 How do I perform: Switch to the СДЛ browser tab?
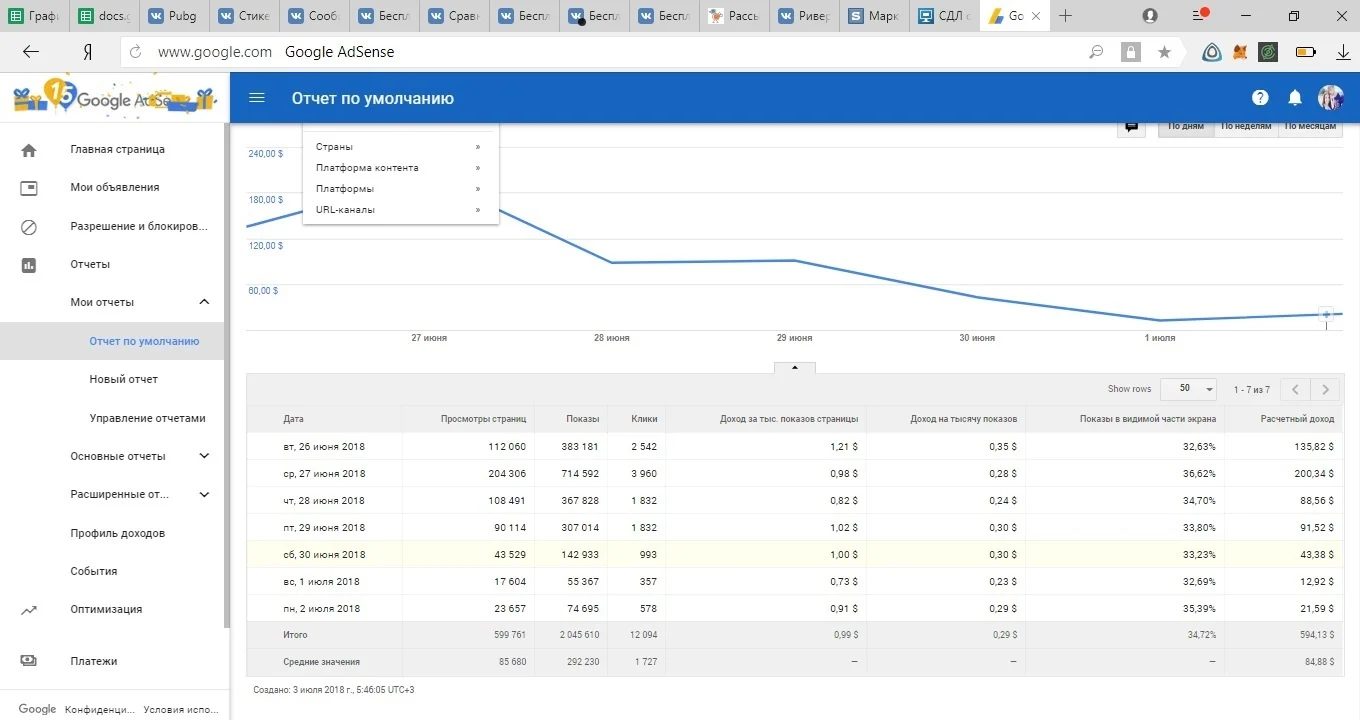coord(943,16)
